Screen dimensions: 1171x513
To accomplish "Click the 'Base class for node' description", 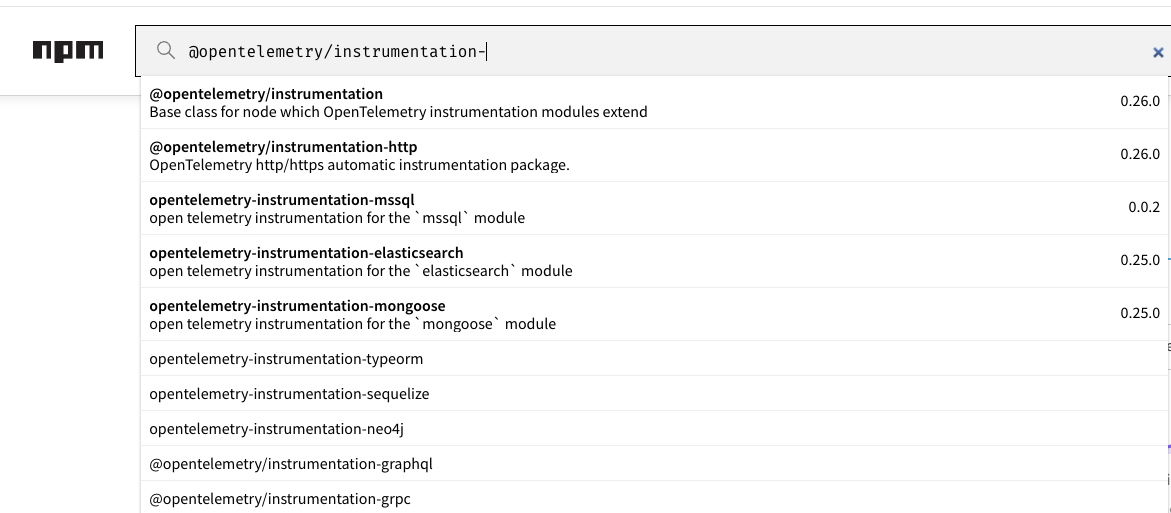I will 398,112.
